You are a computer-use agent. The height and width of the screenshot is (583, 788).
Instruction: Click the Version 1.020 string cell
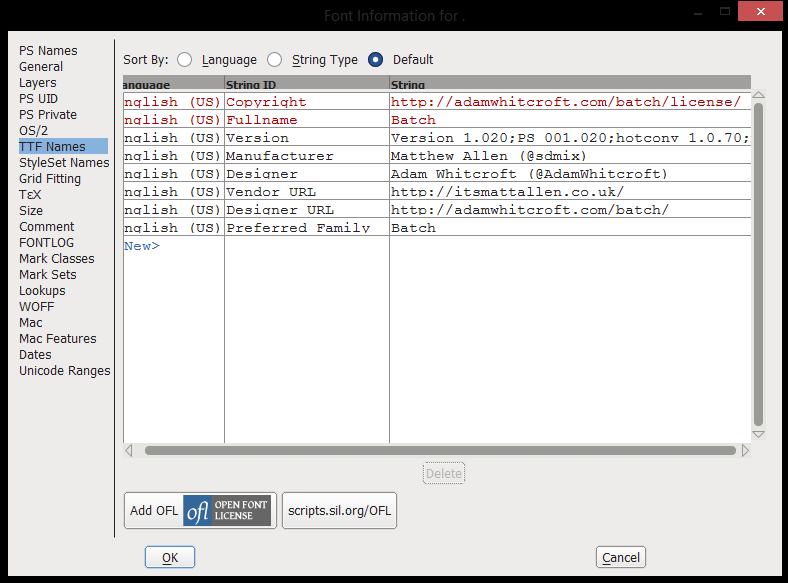point(570,138)
